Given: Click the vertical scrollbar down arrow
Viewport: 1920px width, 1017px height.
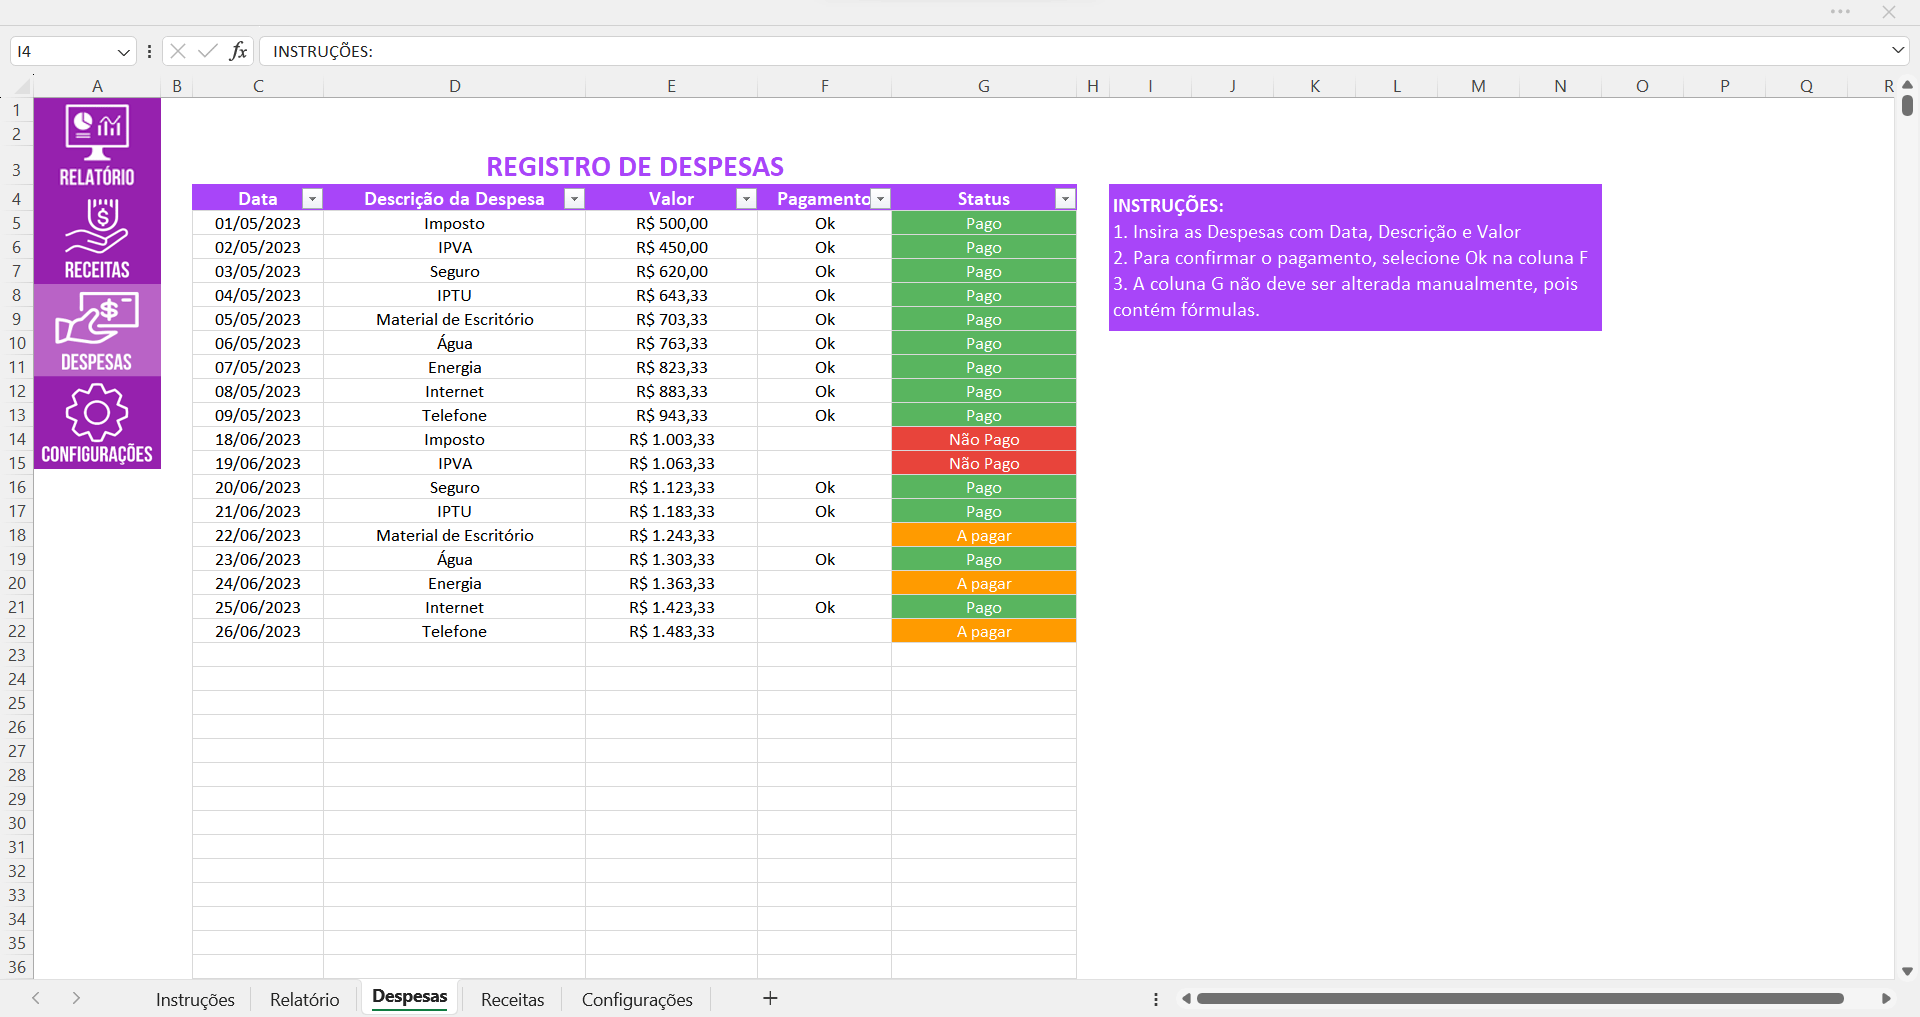Looking at the screenshot, I should (x=1907, y=971).
